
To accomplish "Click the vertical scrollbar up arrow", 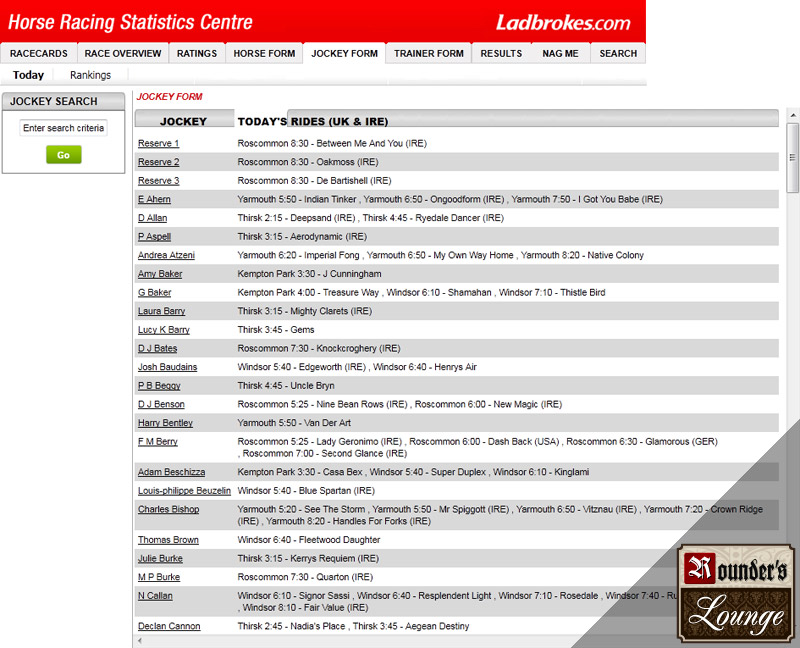I will (792, 115).
